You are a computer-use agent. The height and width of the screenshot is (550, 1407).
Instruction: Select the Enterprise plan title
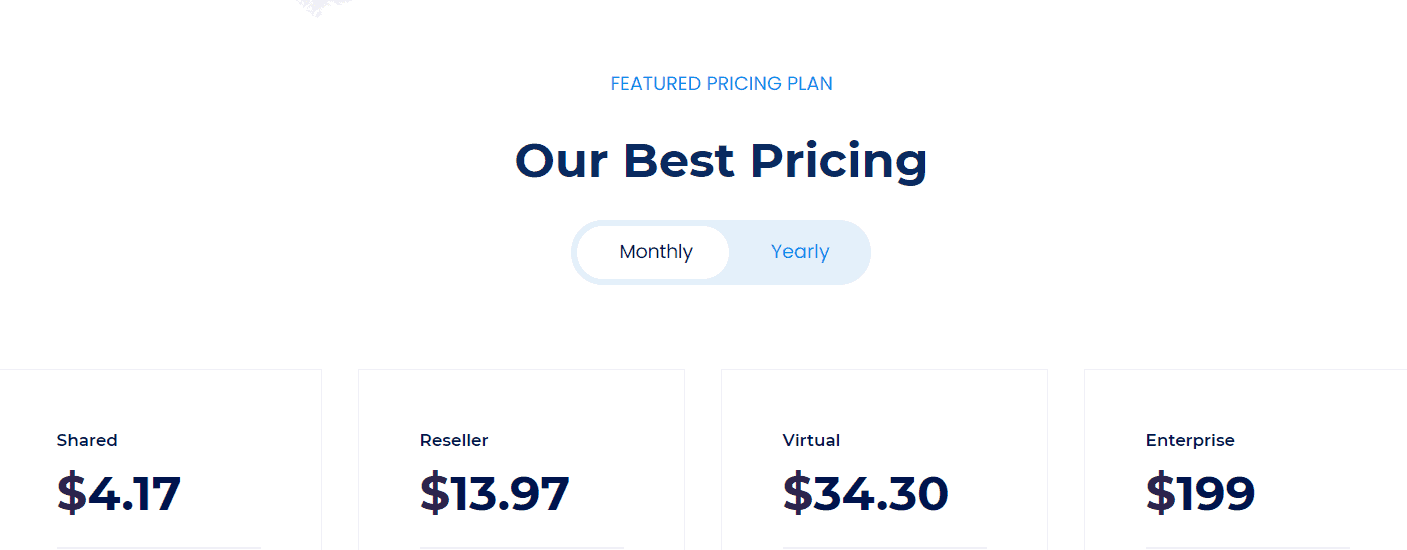click(x=1190, y=440)
